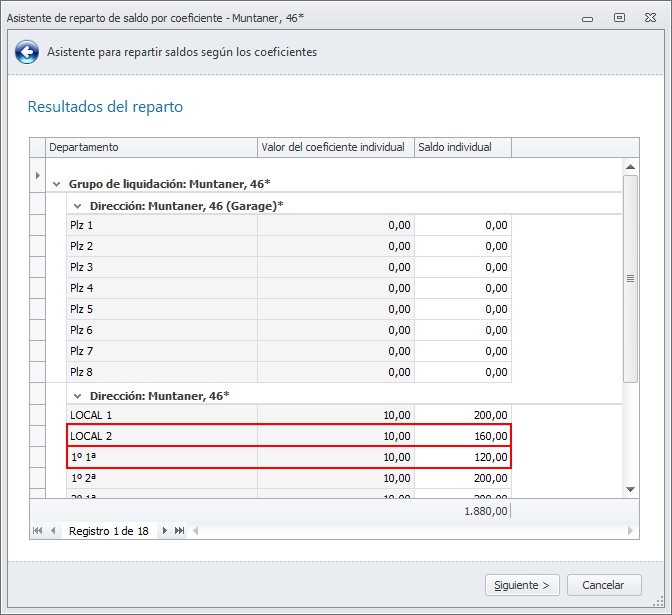Go to first record in navigator
The height and width of the screenshot is (615, 672).
pyautogui.click(x=39, y=531)
